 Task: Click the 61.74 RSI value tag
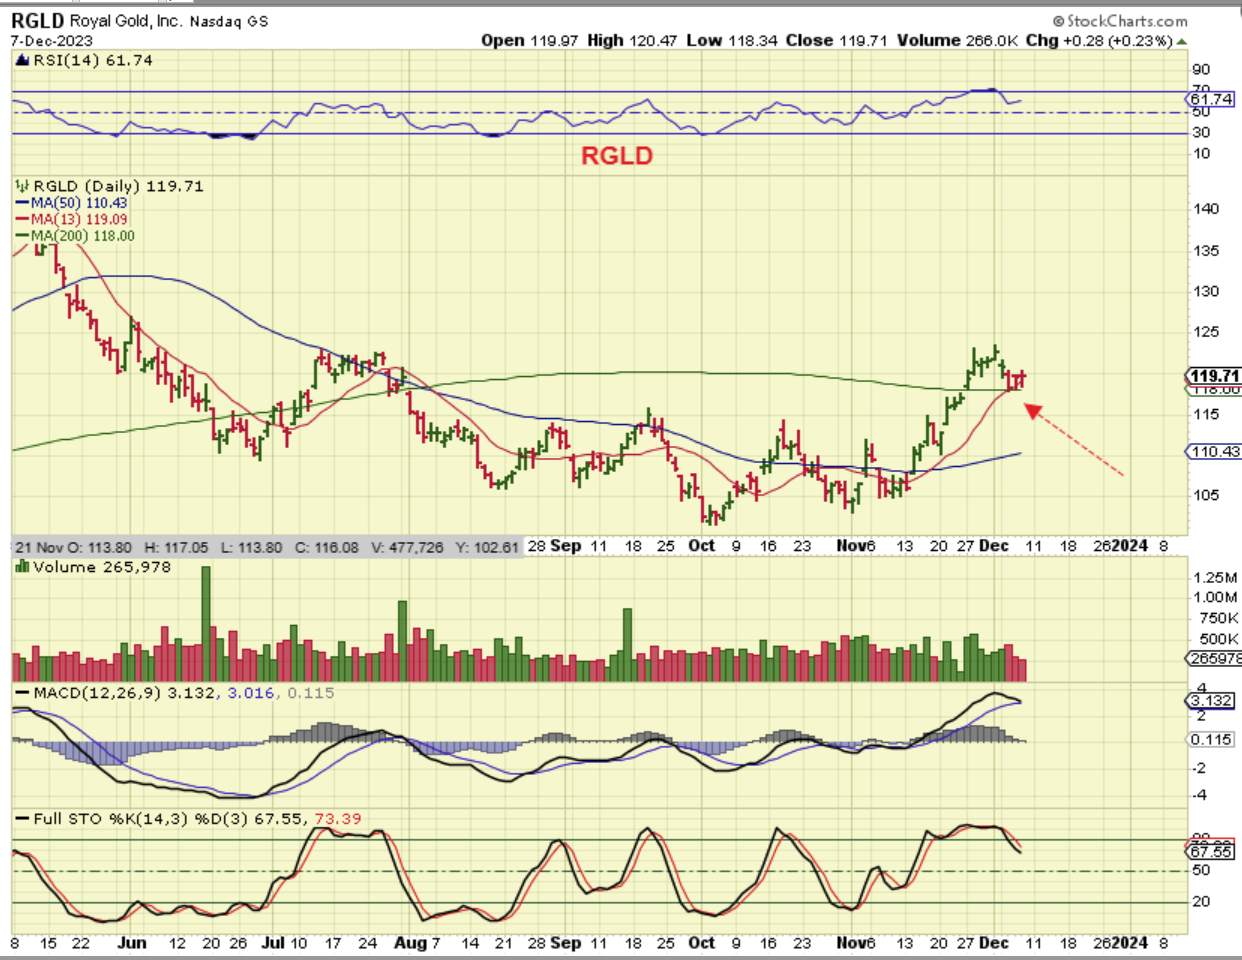[1211, 99]
